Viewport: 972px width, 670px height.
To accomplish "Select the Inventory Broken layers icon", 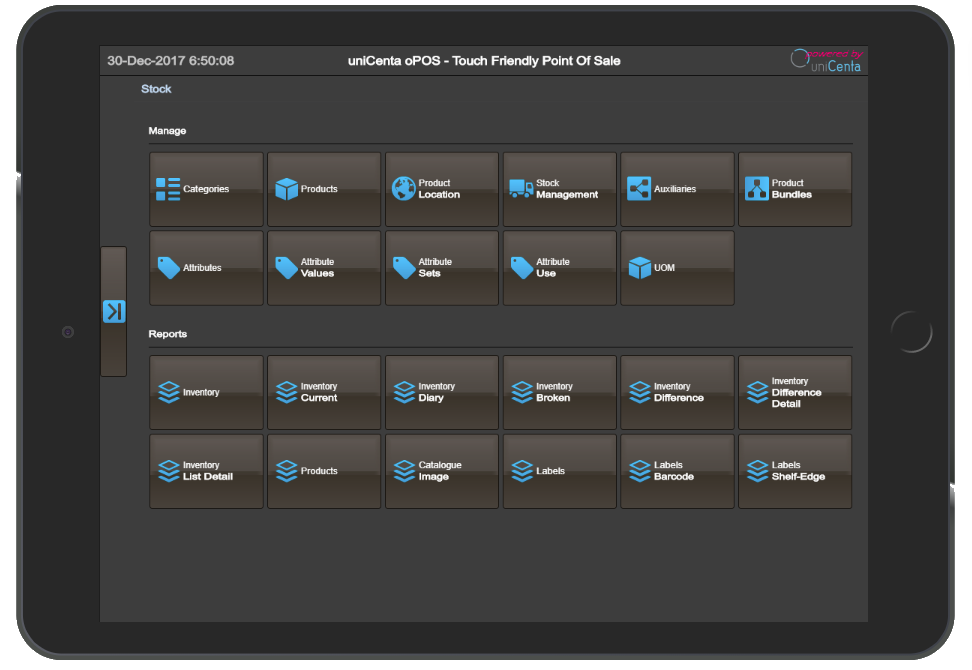I will [x=522, y=392].
